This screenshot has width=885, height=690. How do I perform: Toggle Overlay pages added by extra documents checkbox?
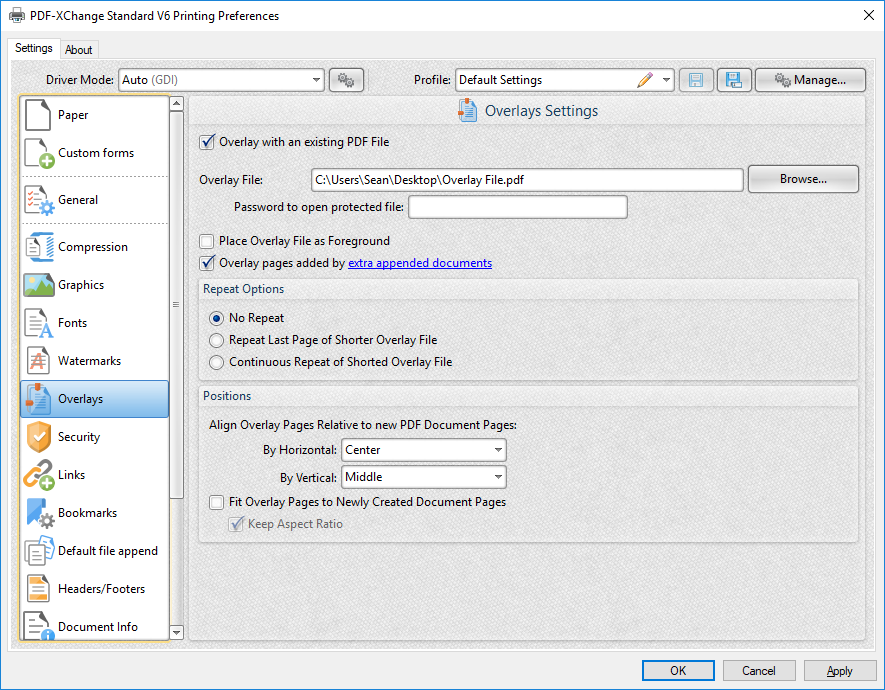click(x=207, y=263)
